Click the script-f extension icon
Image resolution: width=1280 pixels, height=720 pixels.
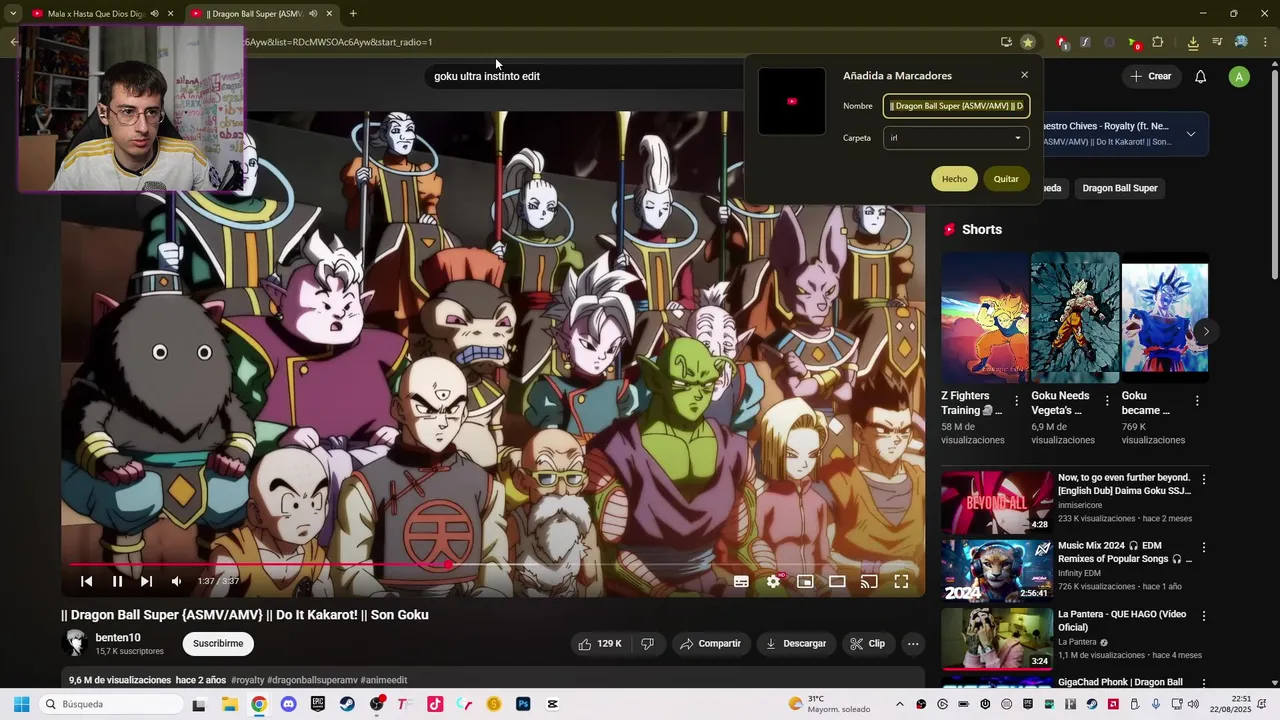(x=1086, y=42)
